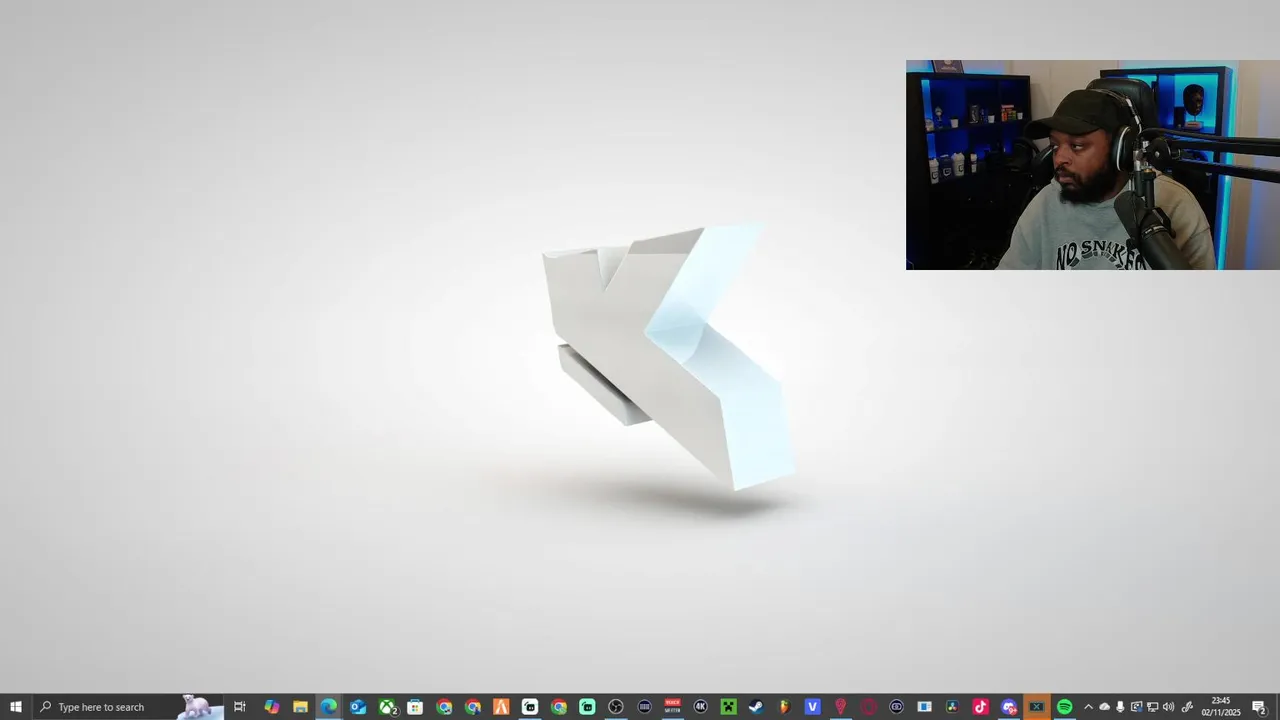Open the notification center icon
This screenshot has width=1280, height=720.
1259,707
